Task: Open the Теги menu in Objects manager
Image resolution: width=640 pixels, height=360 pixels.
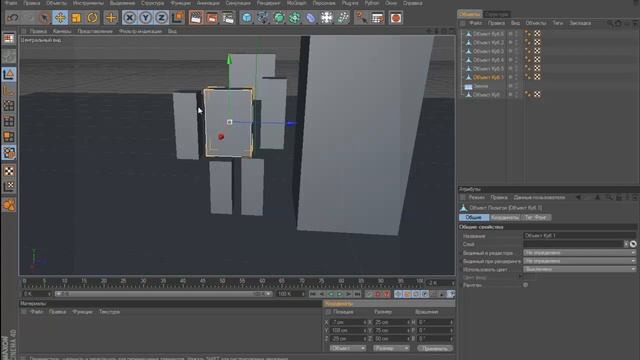Action: (x=558, y=23)
